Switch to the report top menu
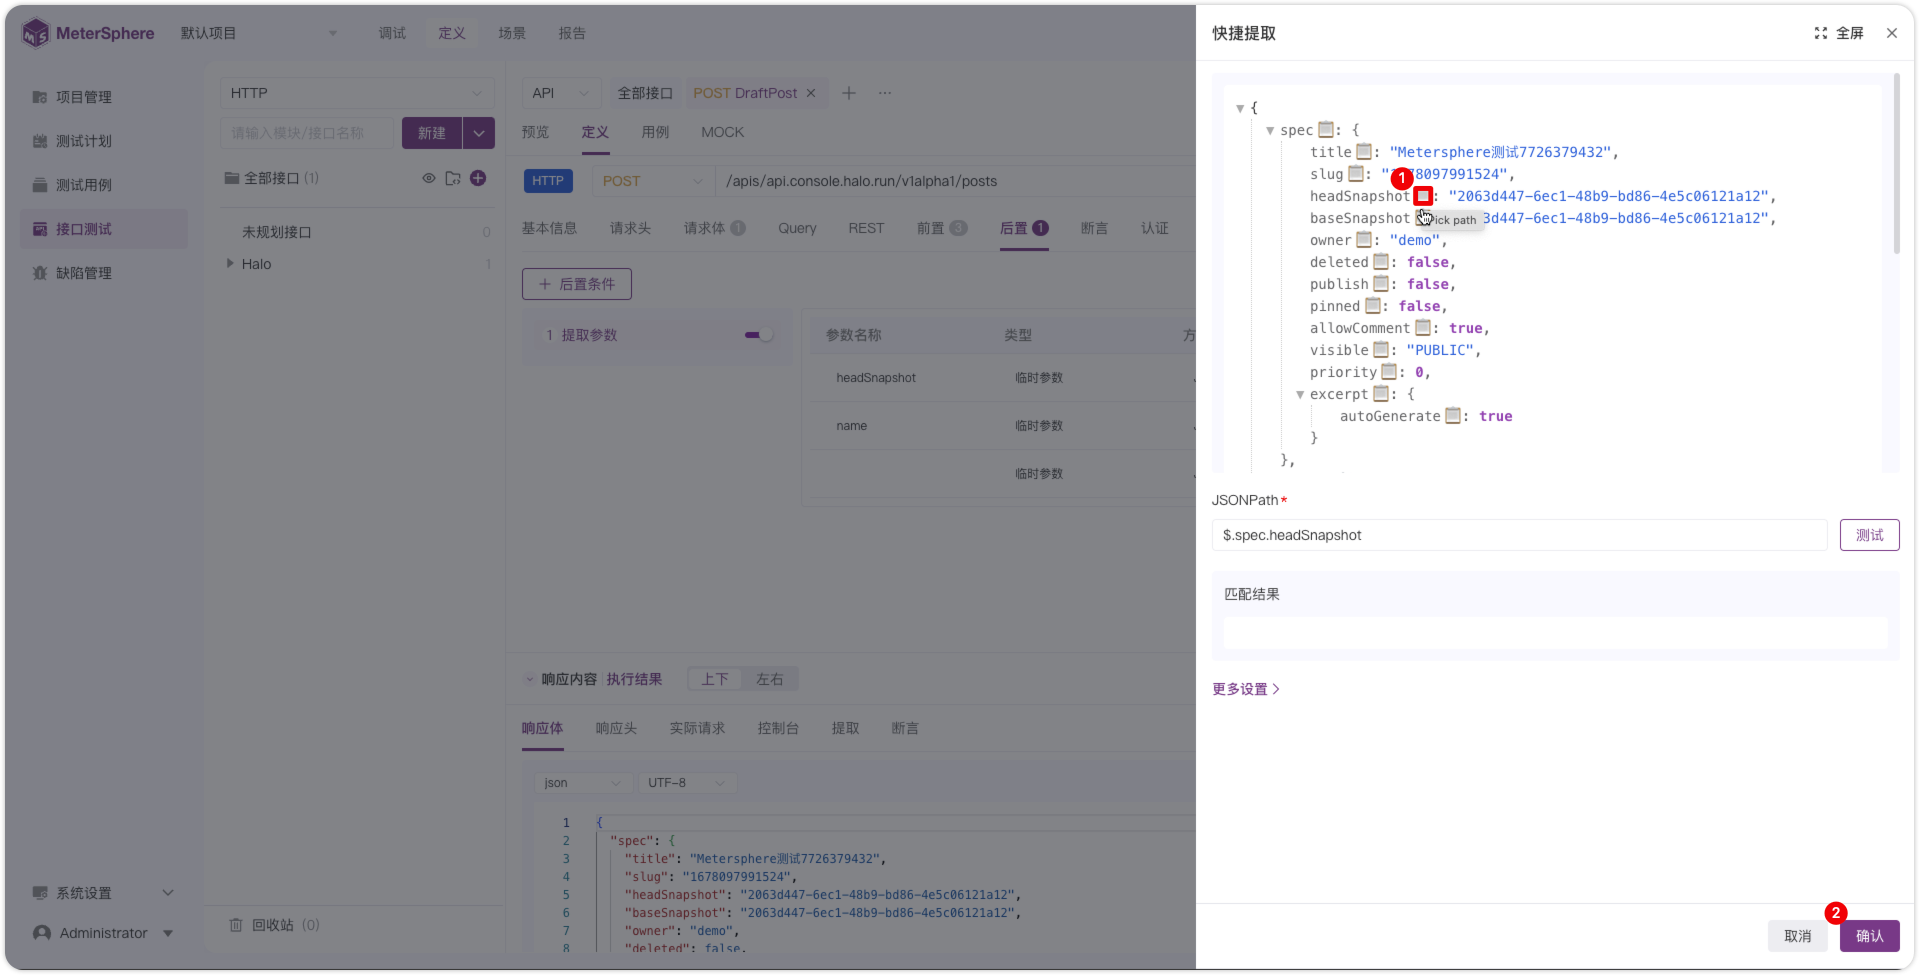The height and width of the screenshot is (975, 1919). 572,33
